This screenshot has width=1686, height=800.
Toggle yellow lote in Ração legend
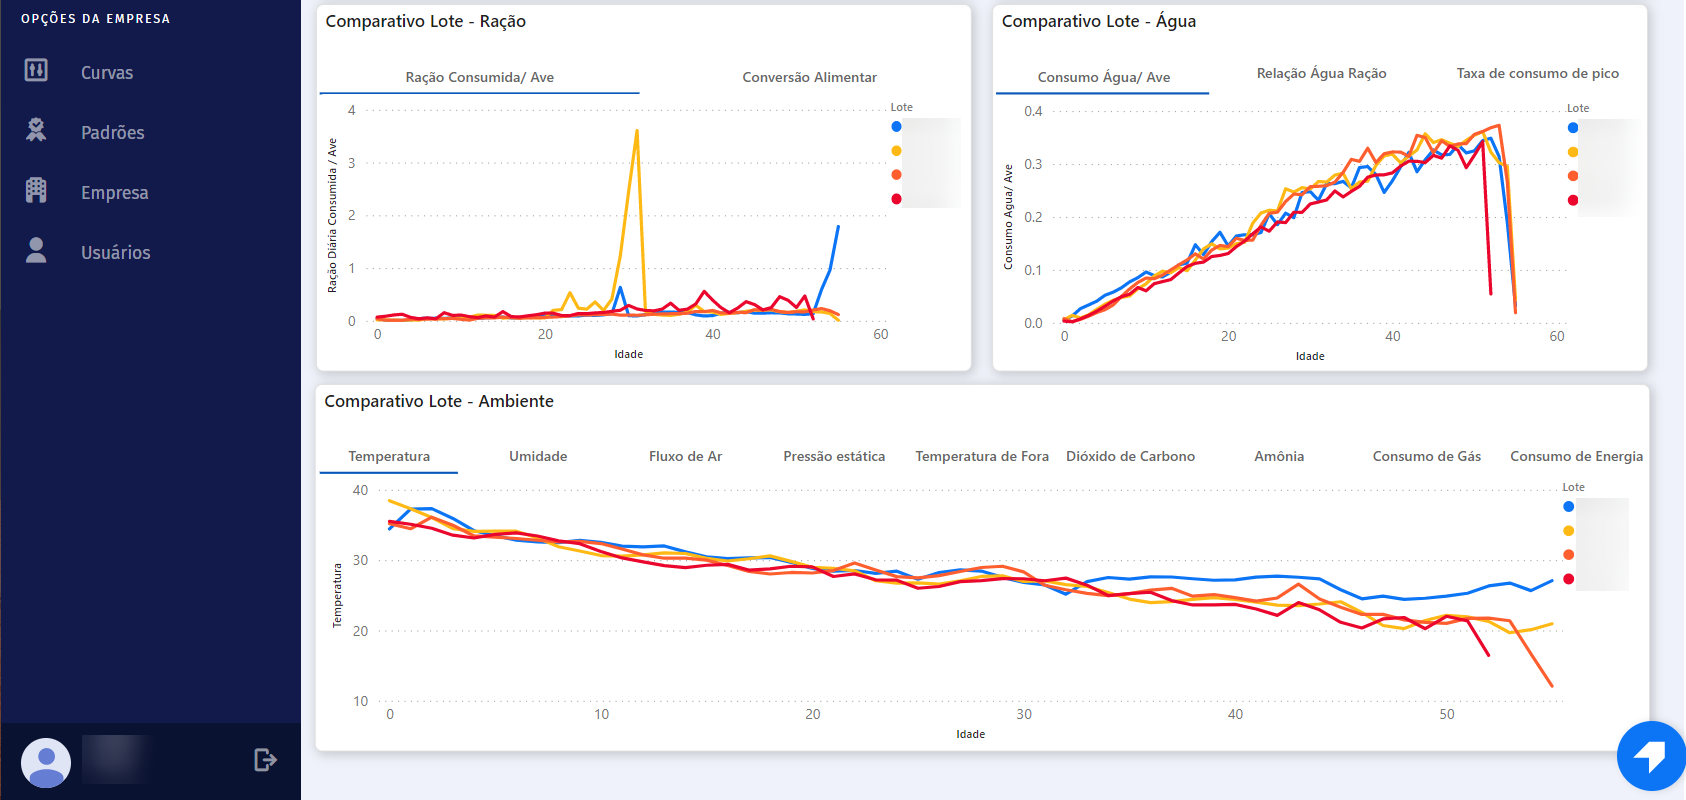tap(896, 150)
